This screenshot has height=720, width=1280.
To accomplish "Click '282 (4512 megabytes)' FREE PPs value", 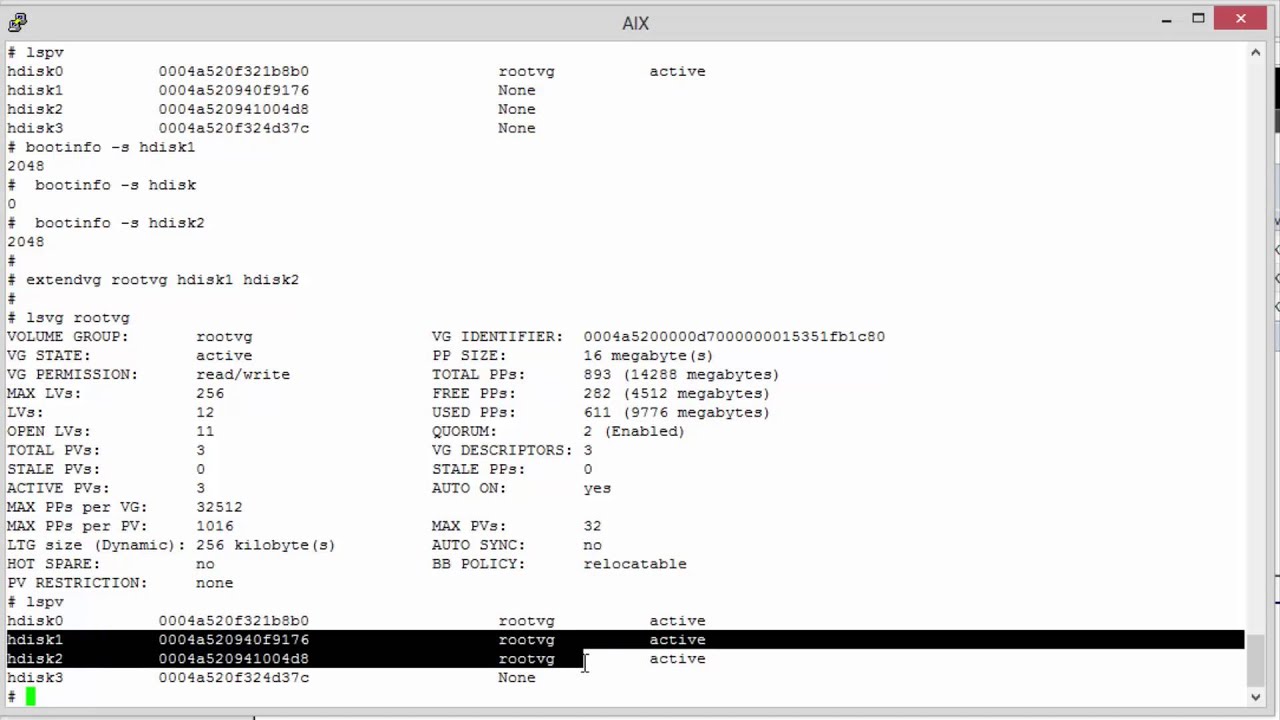I will tap(676, 394).
